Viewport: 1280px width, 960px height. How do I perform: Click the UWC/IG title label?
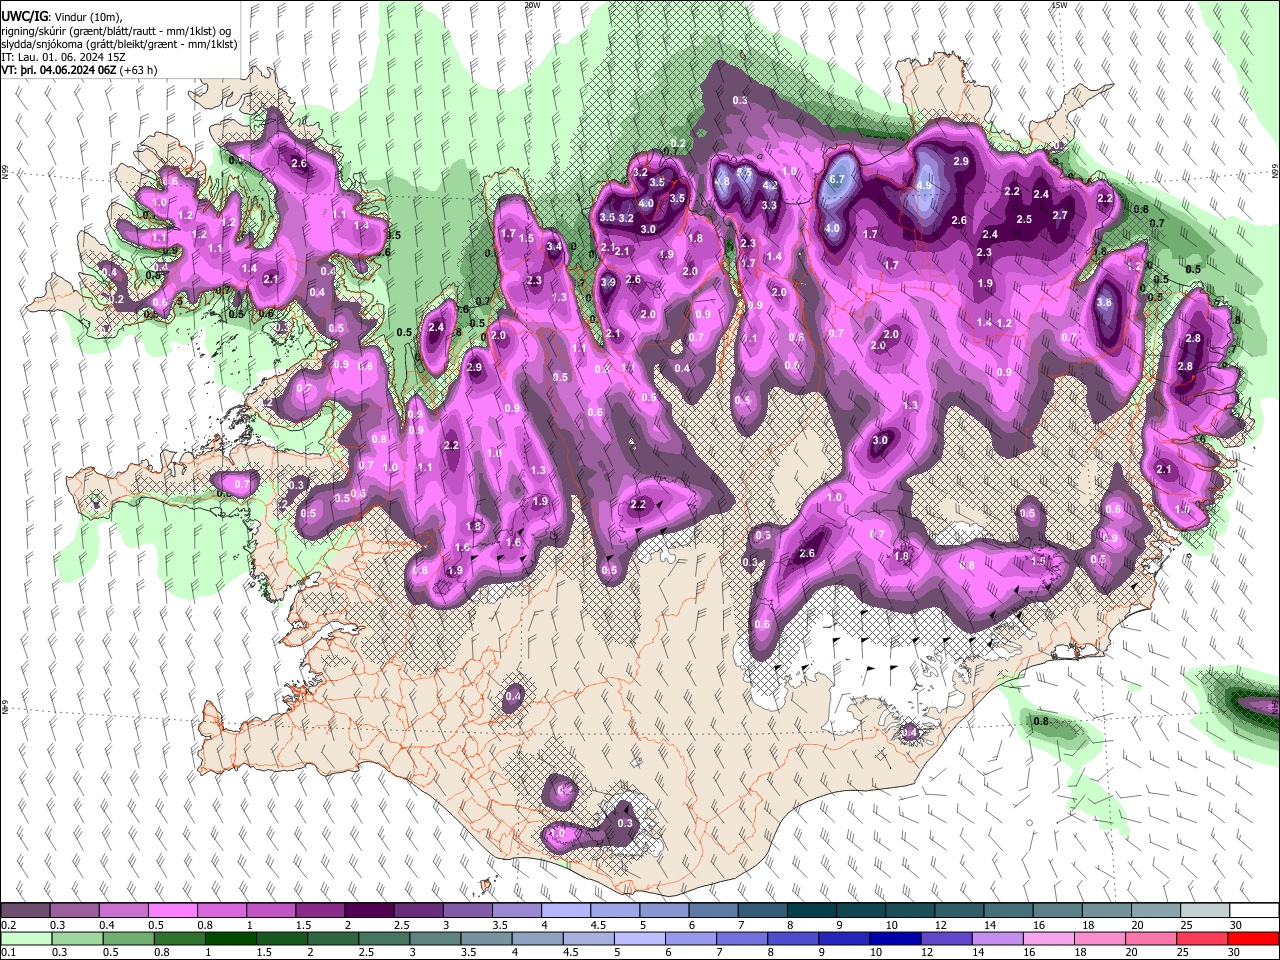tap(23, 17)
